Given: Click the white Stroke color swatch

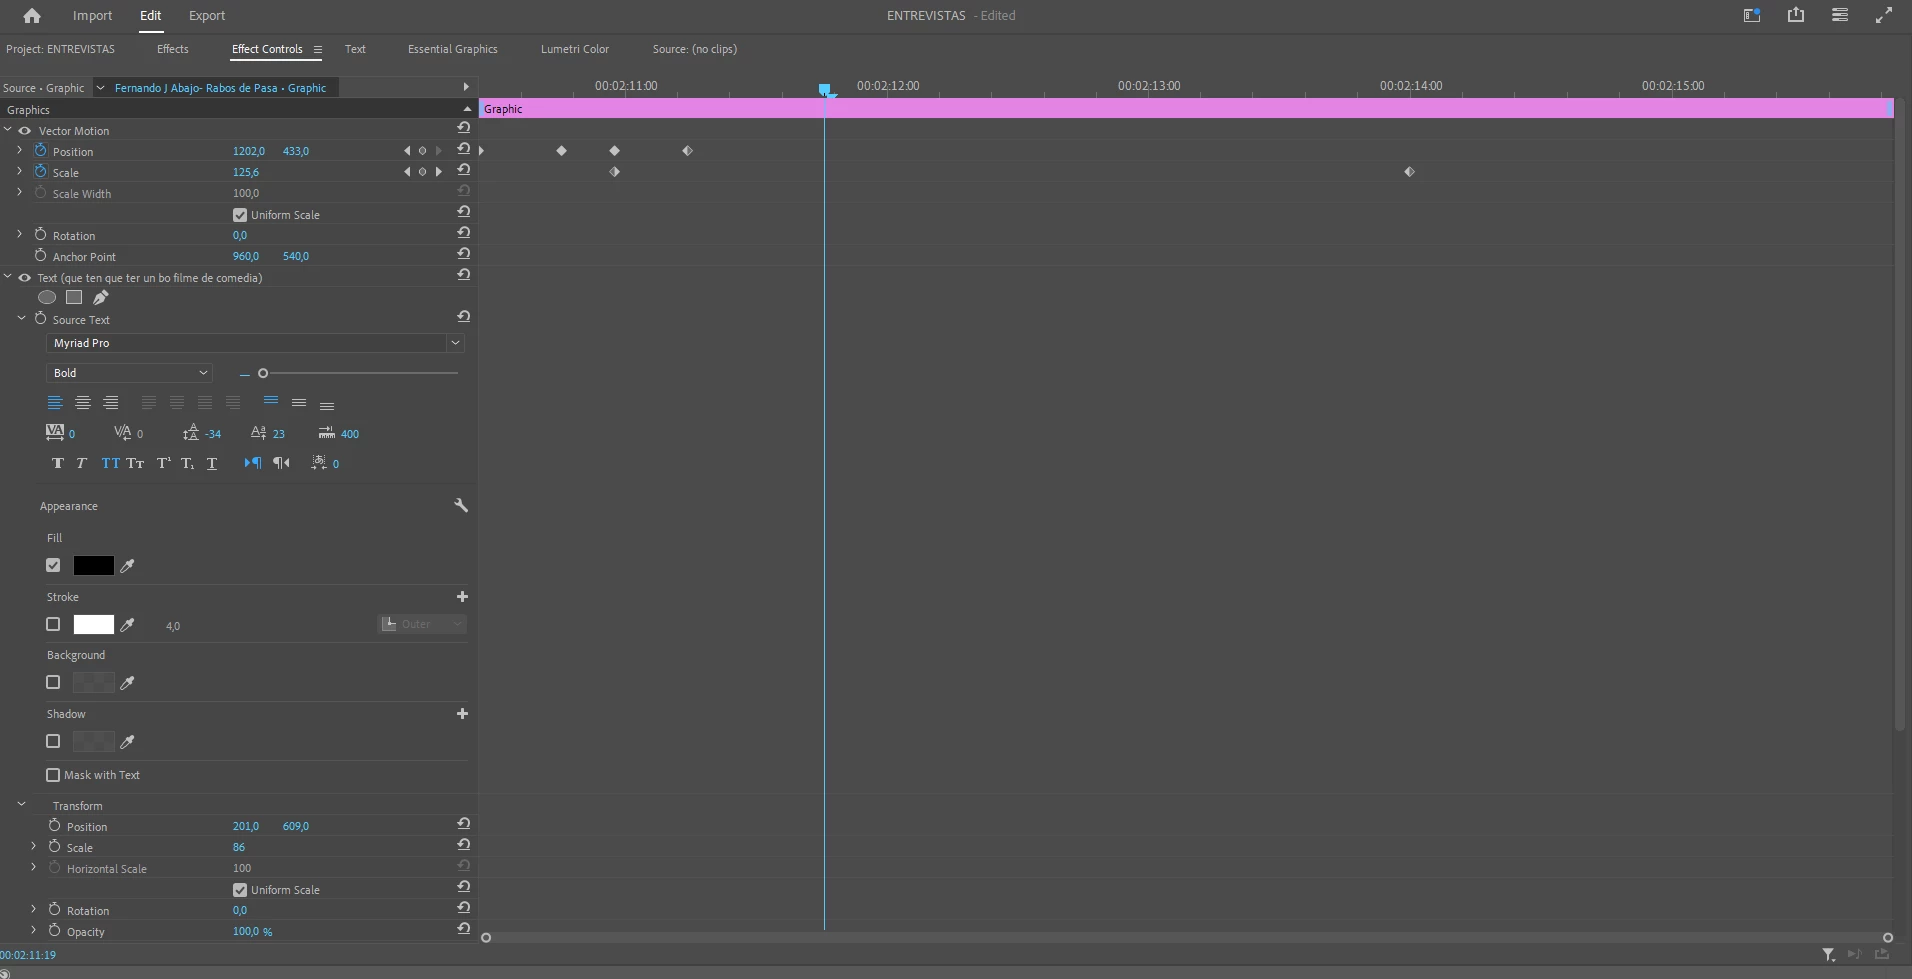Looking at the screenshot, I should point(93,624).
